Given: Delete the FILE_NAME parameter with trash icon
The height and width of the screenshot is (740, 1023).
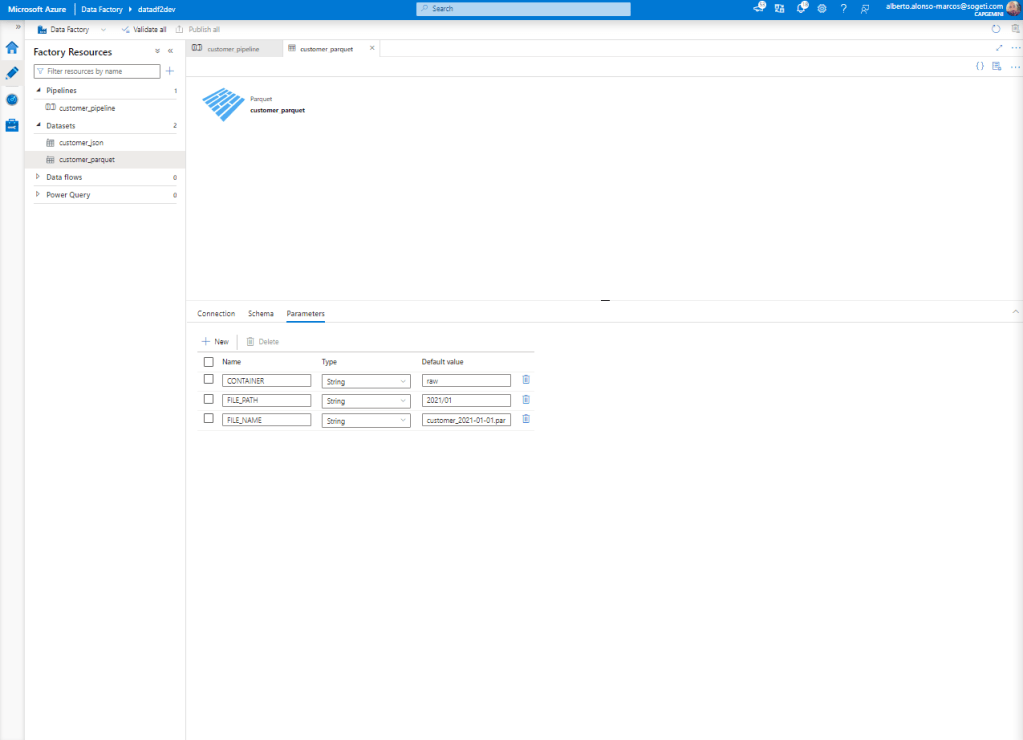Looking at the screenshot, I should pyautogui.click(x=526, y=419).
